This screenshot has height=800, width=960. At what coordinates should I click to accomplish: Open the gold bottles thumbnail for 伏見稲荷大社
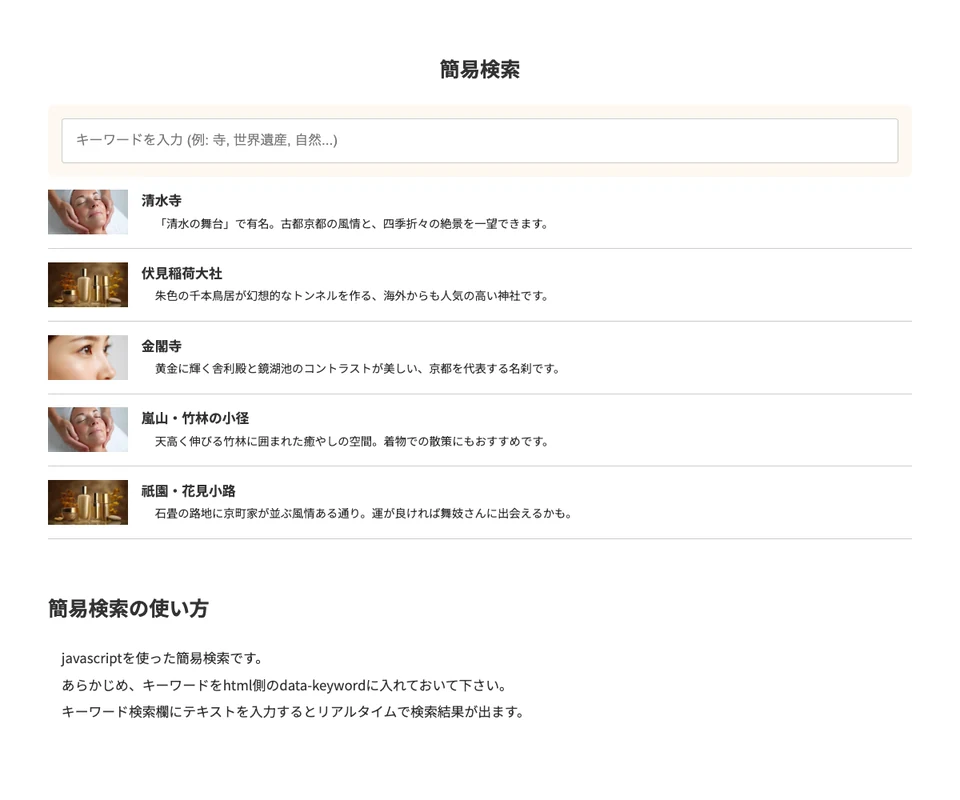88,285
